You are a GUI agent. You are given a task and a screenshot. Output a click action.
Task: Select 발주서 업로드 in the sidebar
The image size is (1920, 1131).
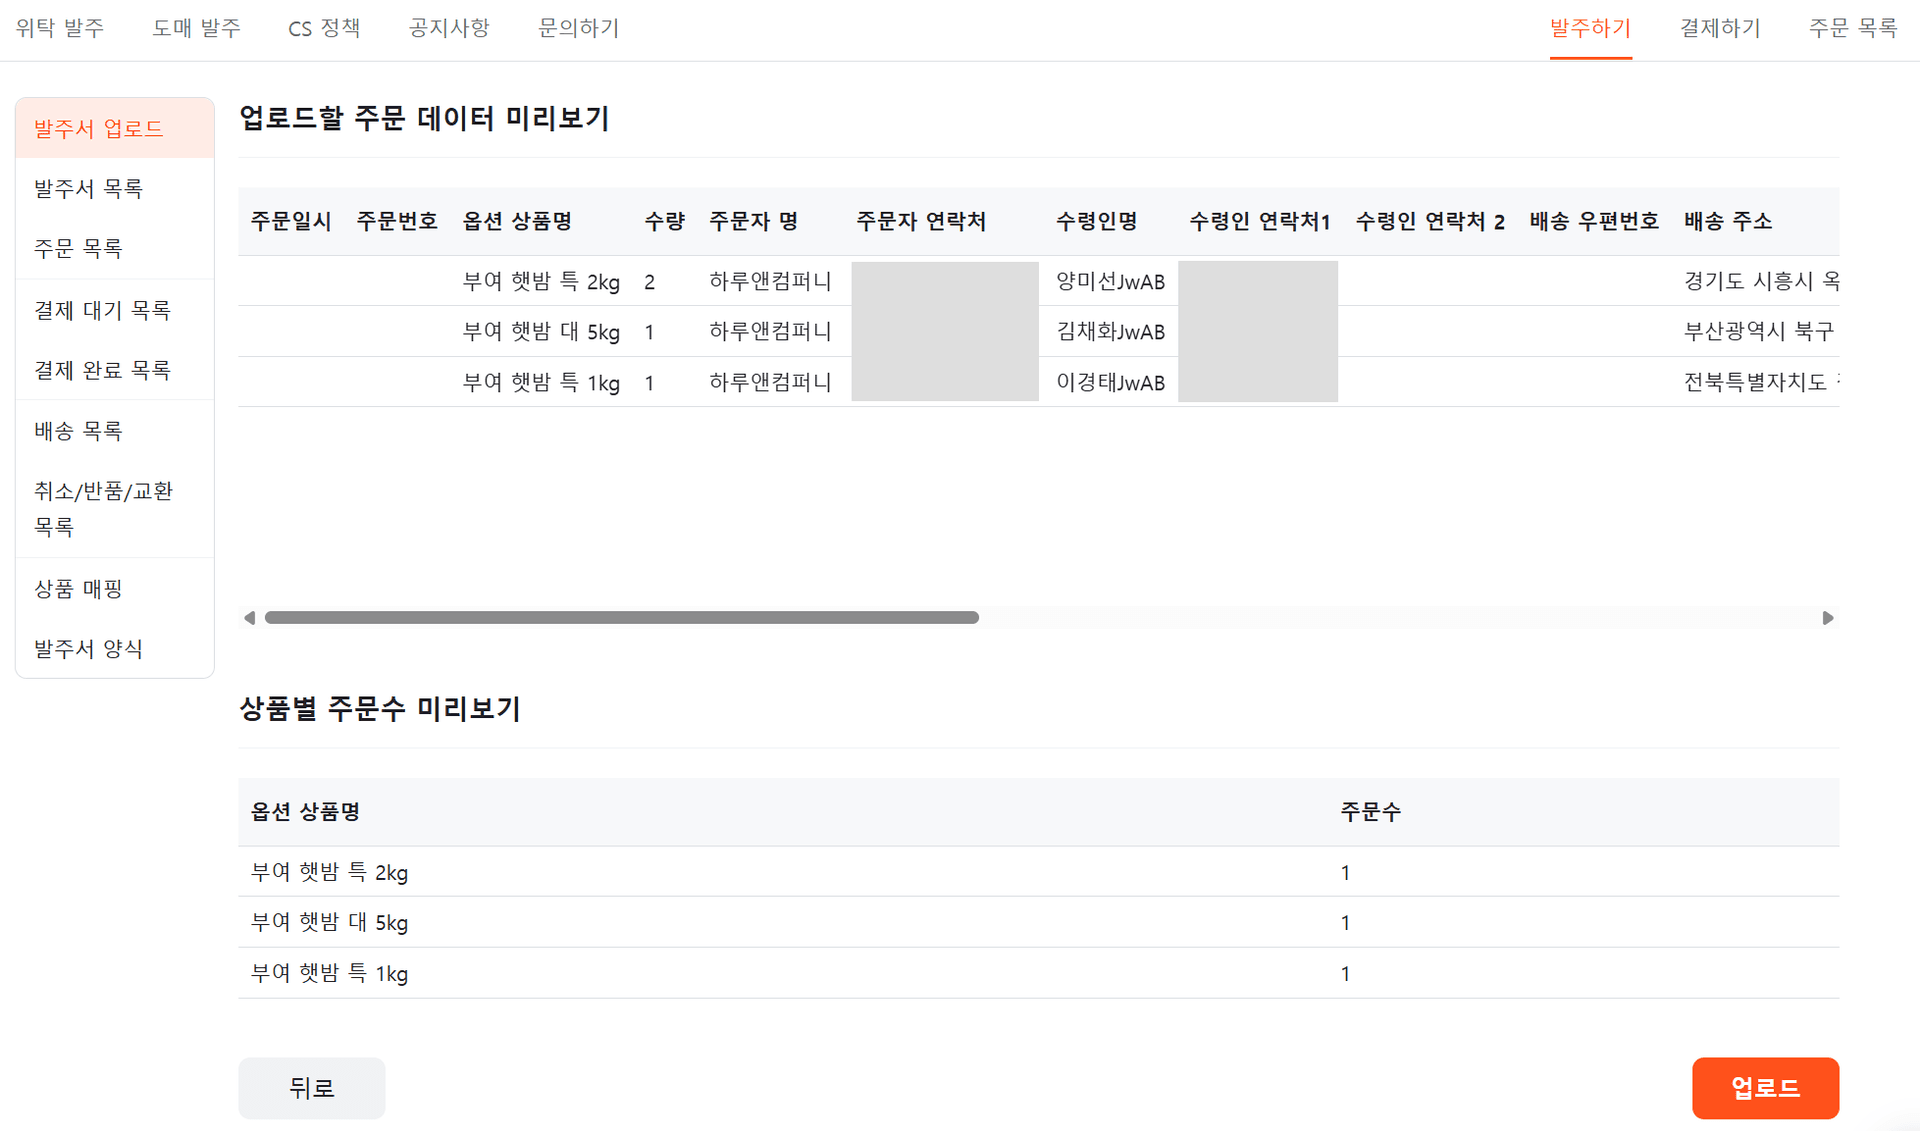pos(99,127)
